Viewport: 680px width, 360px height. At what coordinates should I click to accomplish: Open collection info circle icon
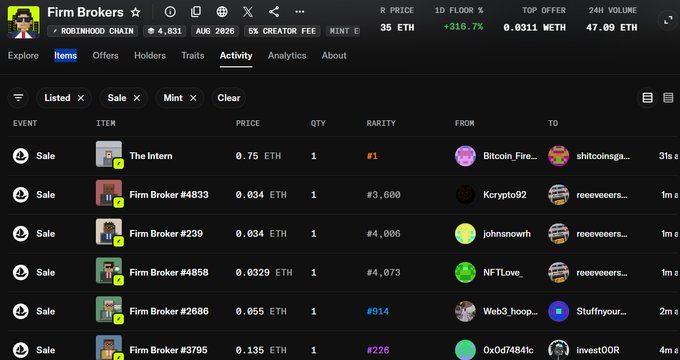click(x=170, y=12)
